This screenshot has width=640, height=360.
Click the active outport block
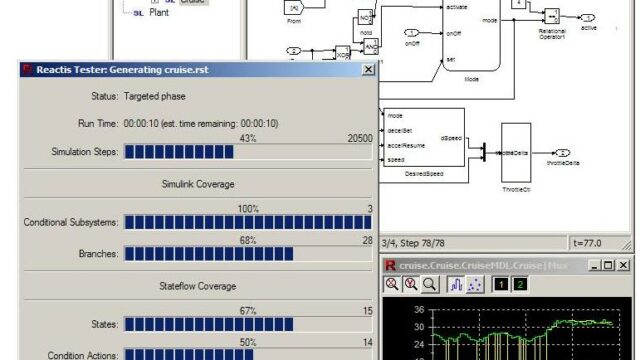[587, 18]
